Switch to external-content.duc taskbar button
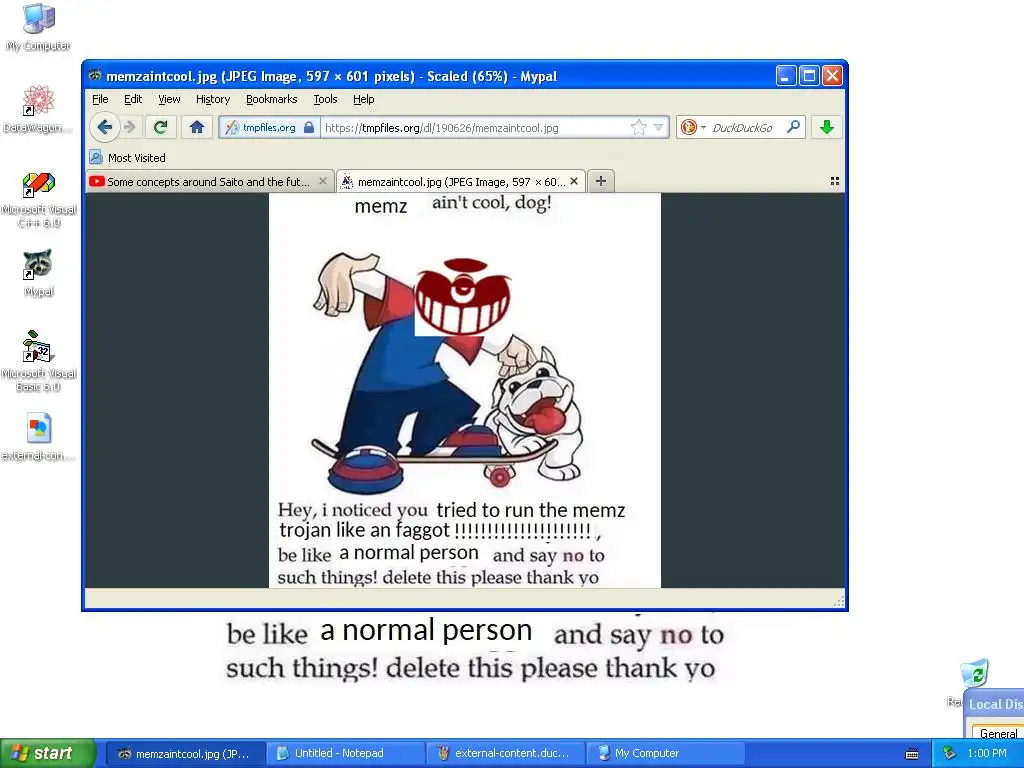Screen dimensions: 1024x768 [504, 754]
